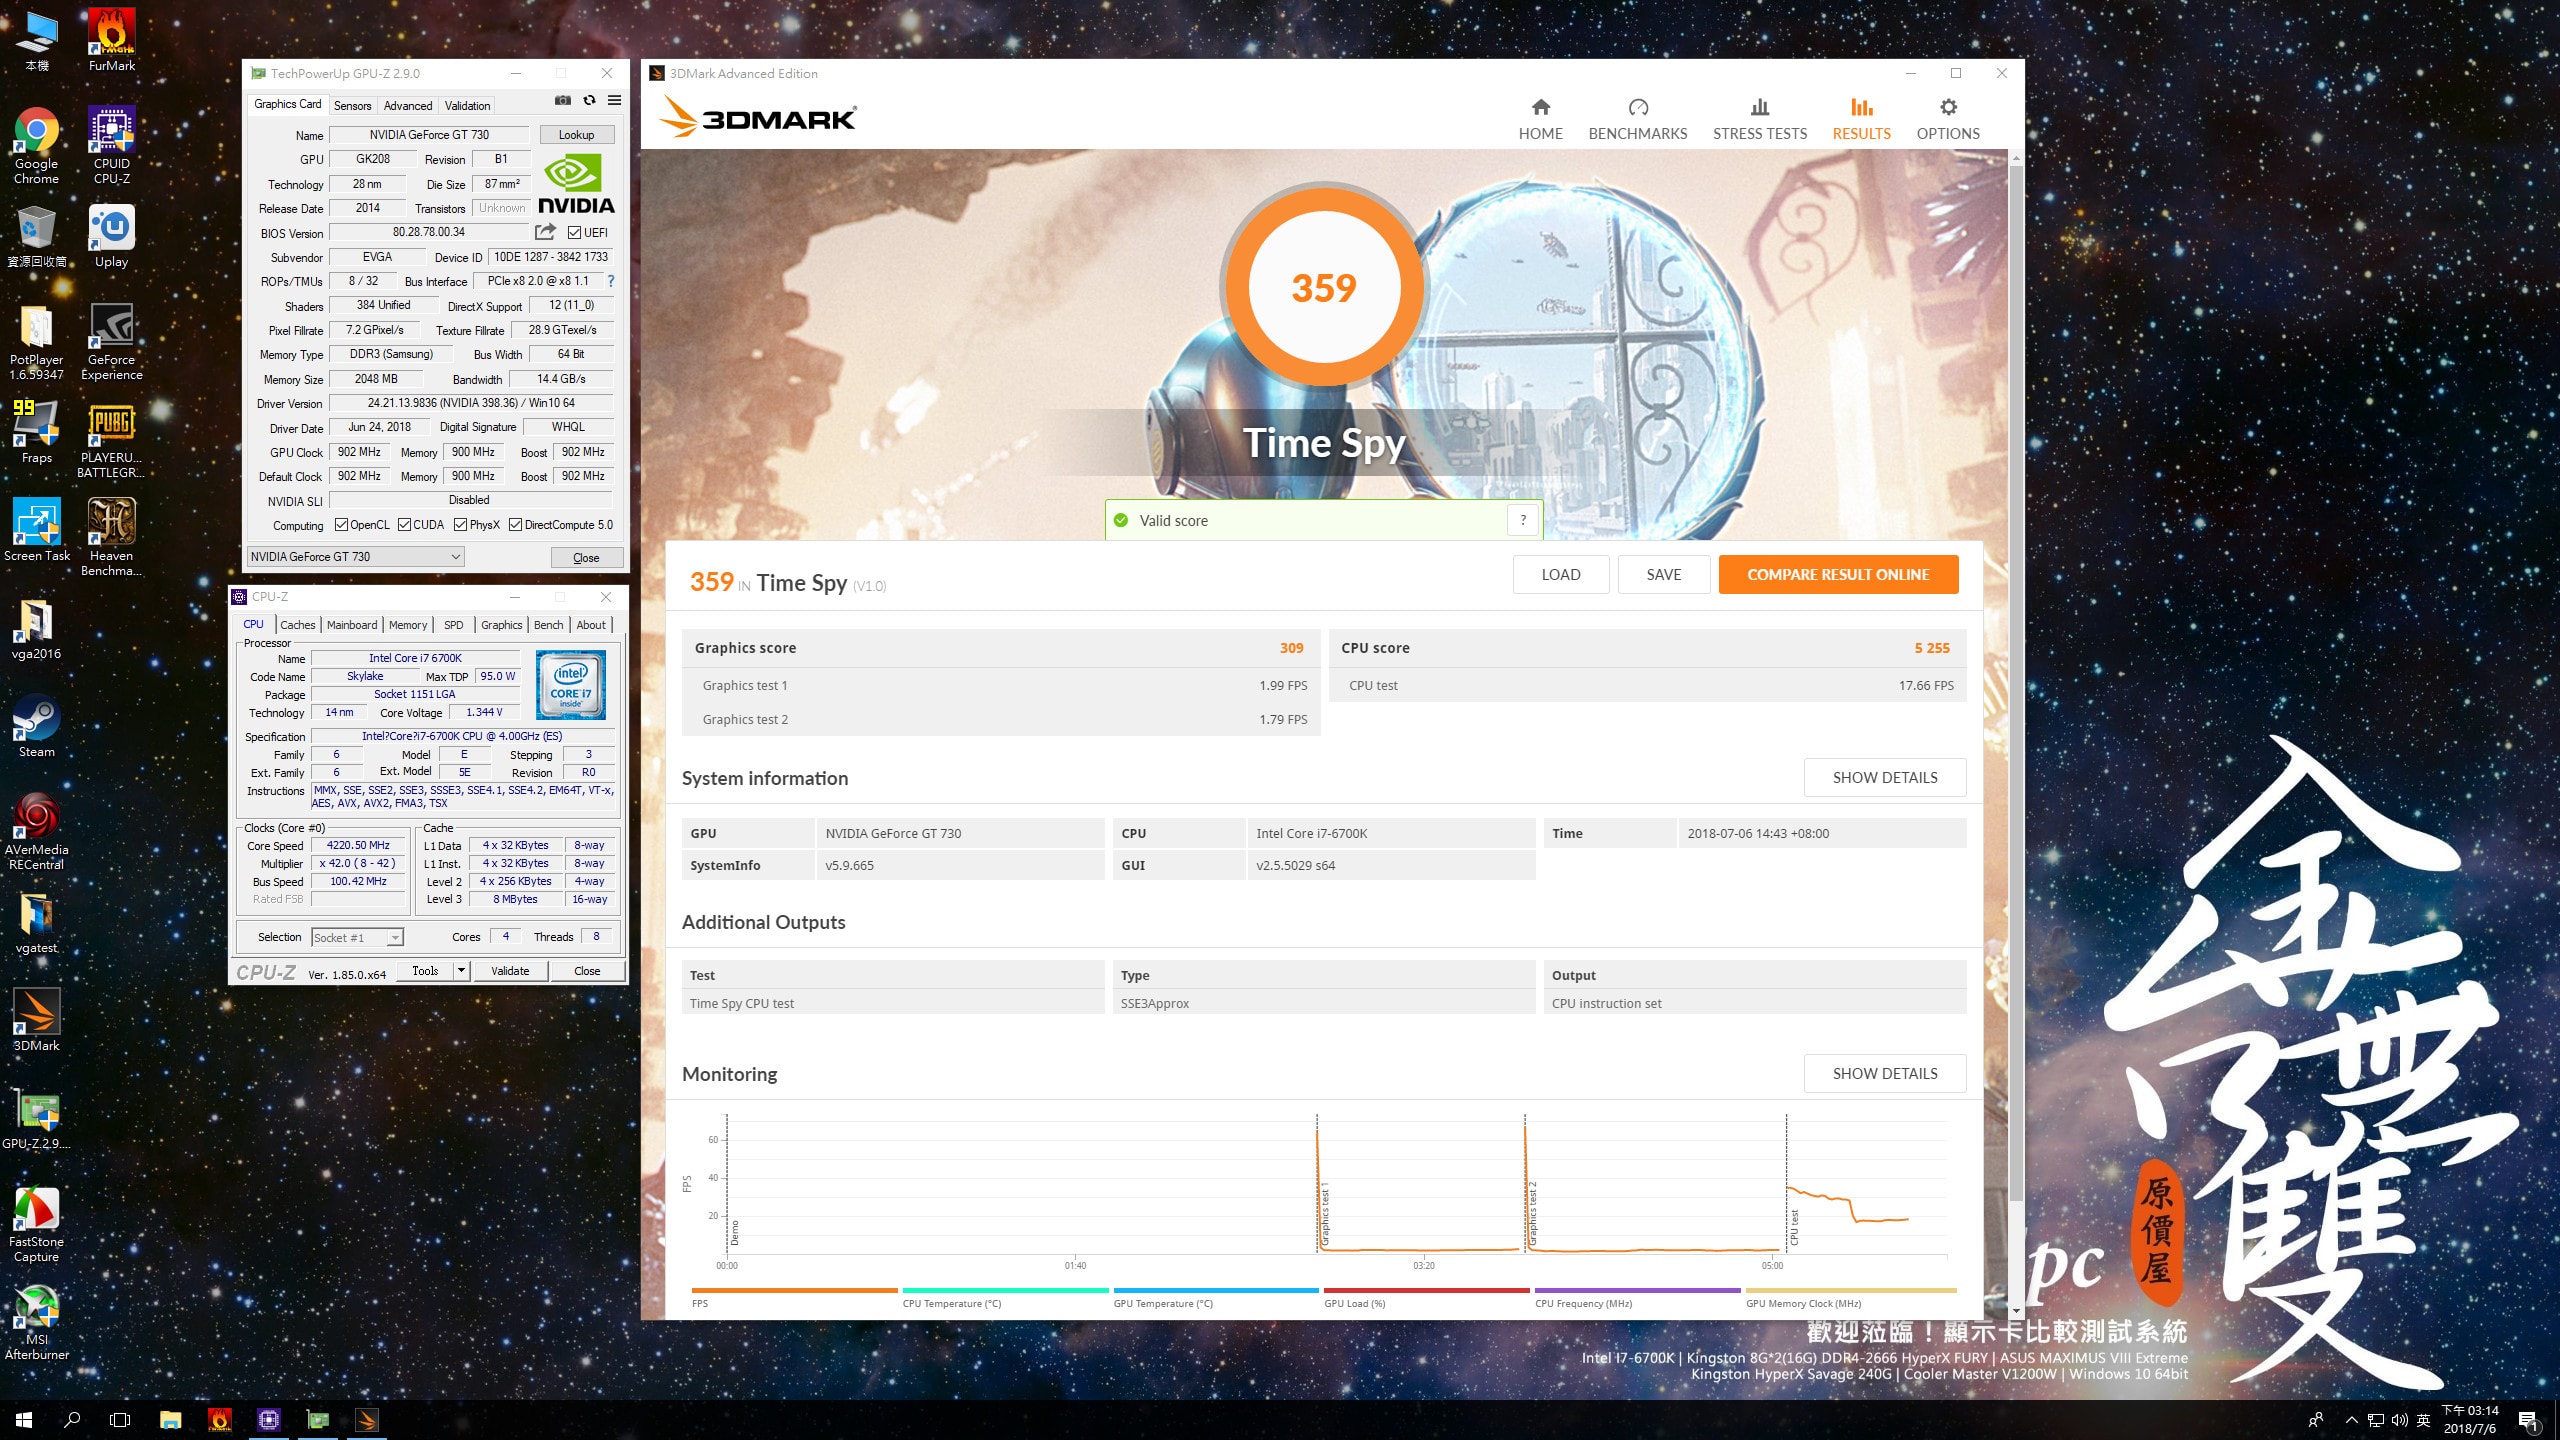Click Validate button in CPU-Z

510,970
